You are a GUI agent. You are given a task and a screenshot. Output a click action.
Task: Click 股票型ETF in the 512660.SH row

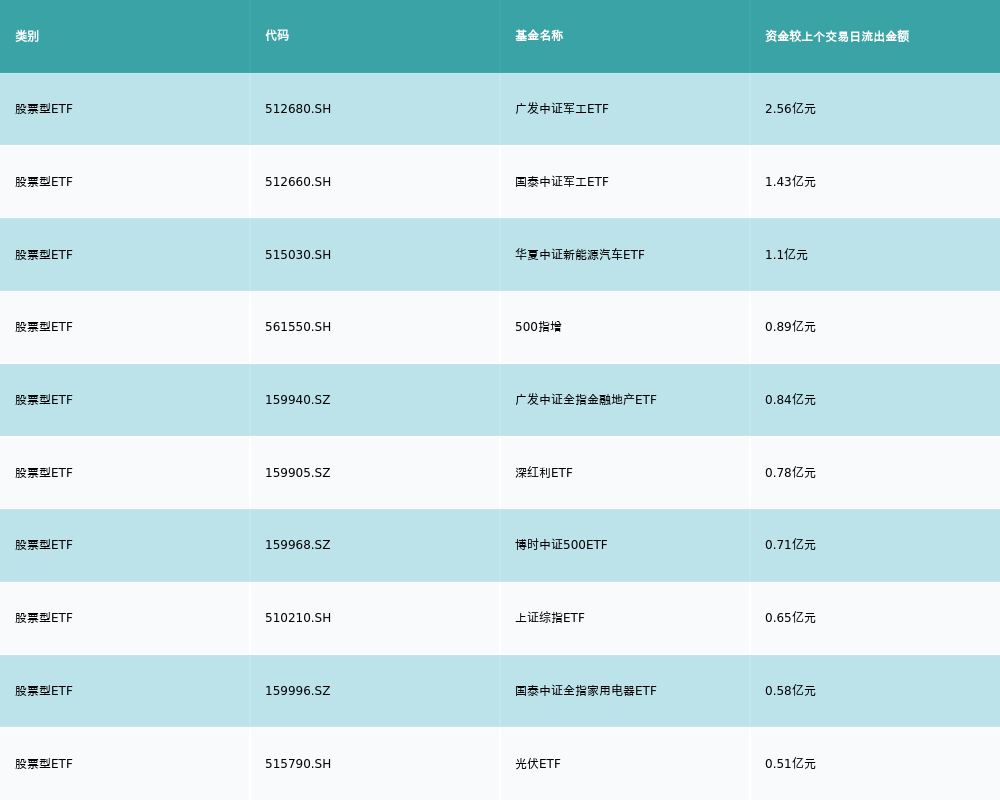click(44, 182)
